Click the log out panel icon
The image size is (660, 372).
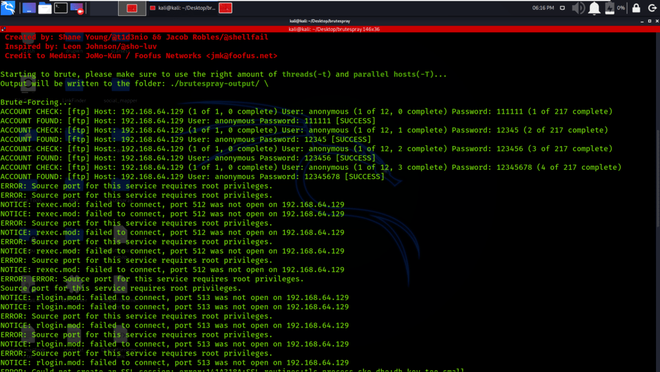652,8
